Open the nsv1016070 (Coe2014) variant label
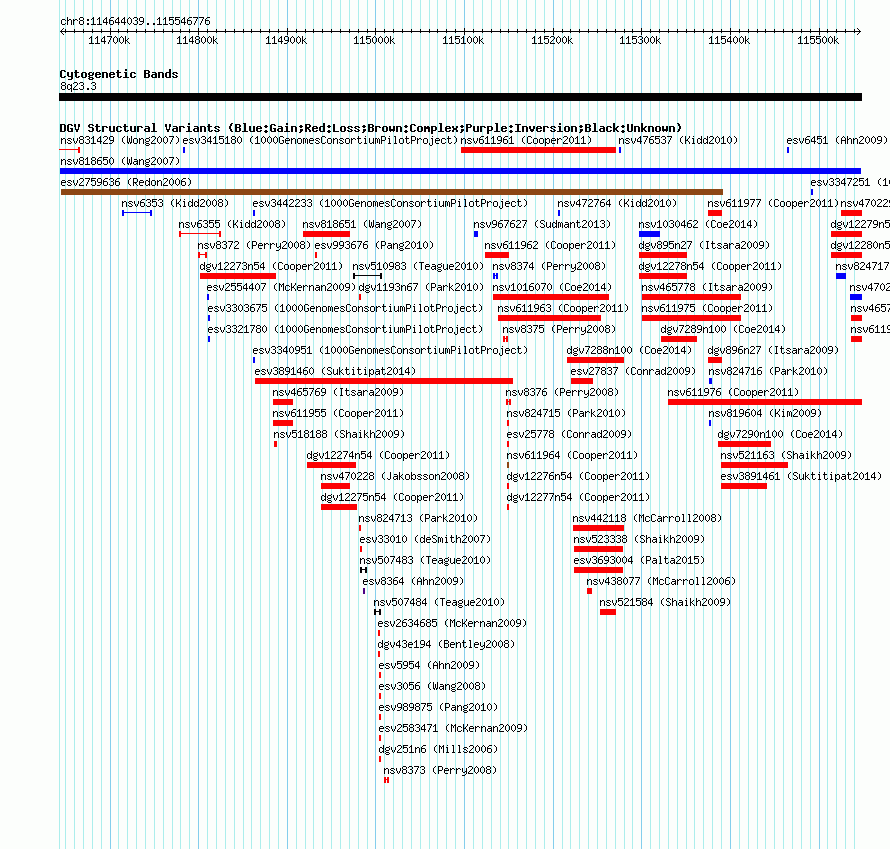This screenshot has width=890, height=849. (552, 287)
